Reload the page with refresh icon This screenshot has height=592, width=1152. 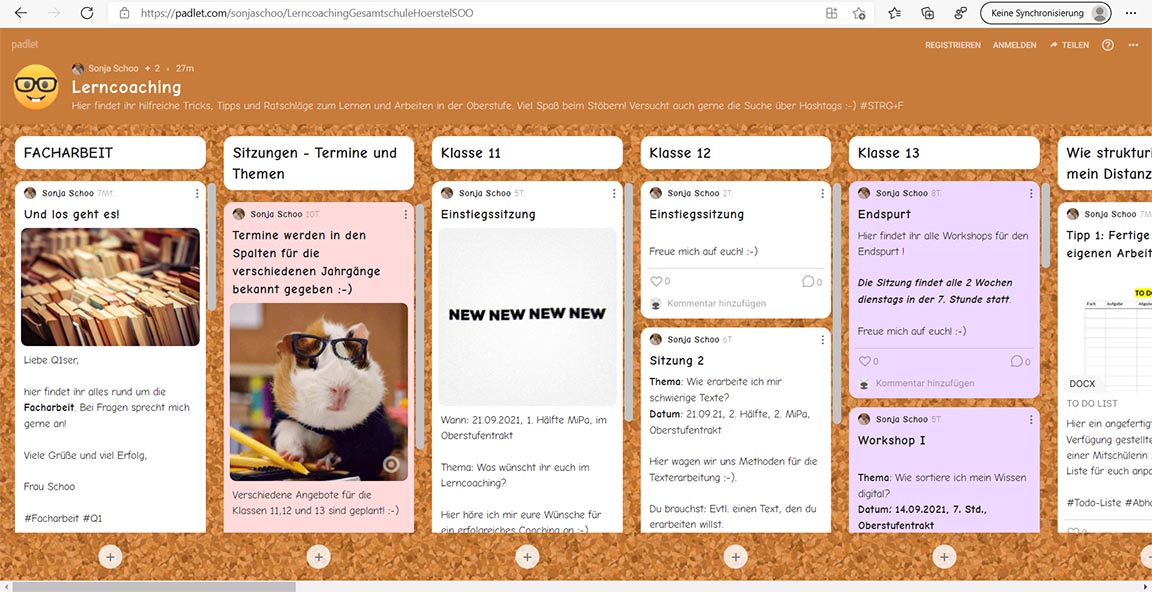pos(87,13)
